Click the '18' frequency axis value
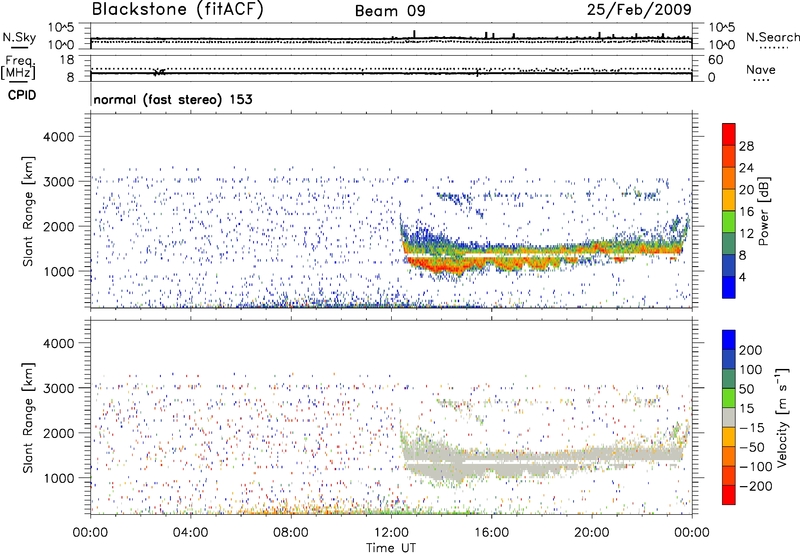Viewport: 800px width, 554px height. (67, 60)
